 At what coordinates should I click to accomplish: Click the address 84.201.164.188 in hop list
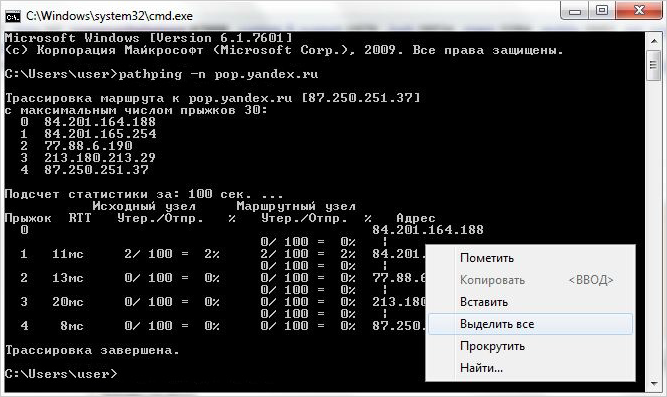coord(100,122)
